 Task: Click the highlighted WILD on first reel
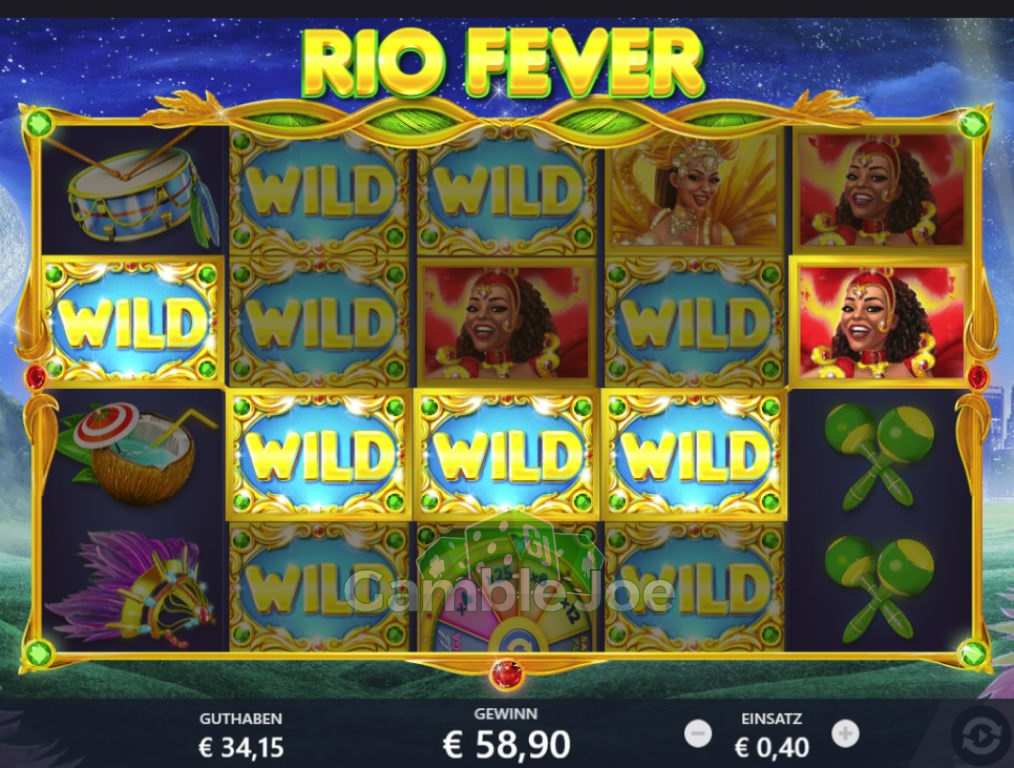pos(133,321)
